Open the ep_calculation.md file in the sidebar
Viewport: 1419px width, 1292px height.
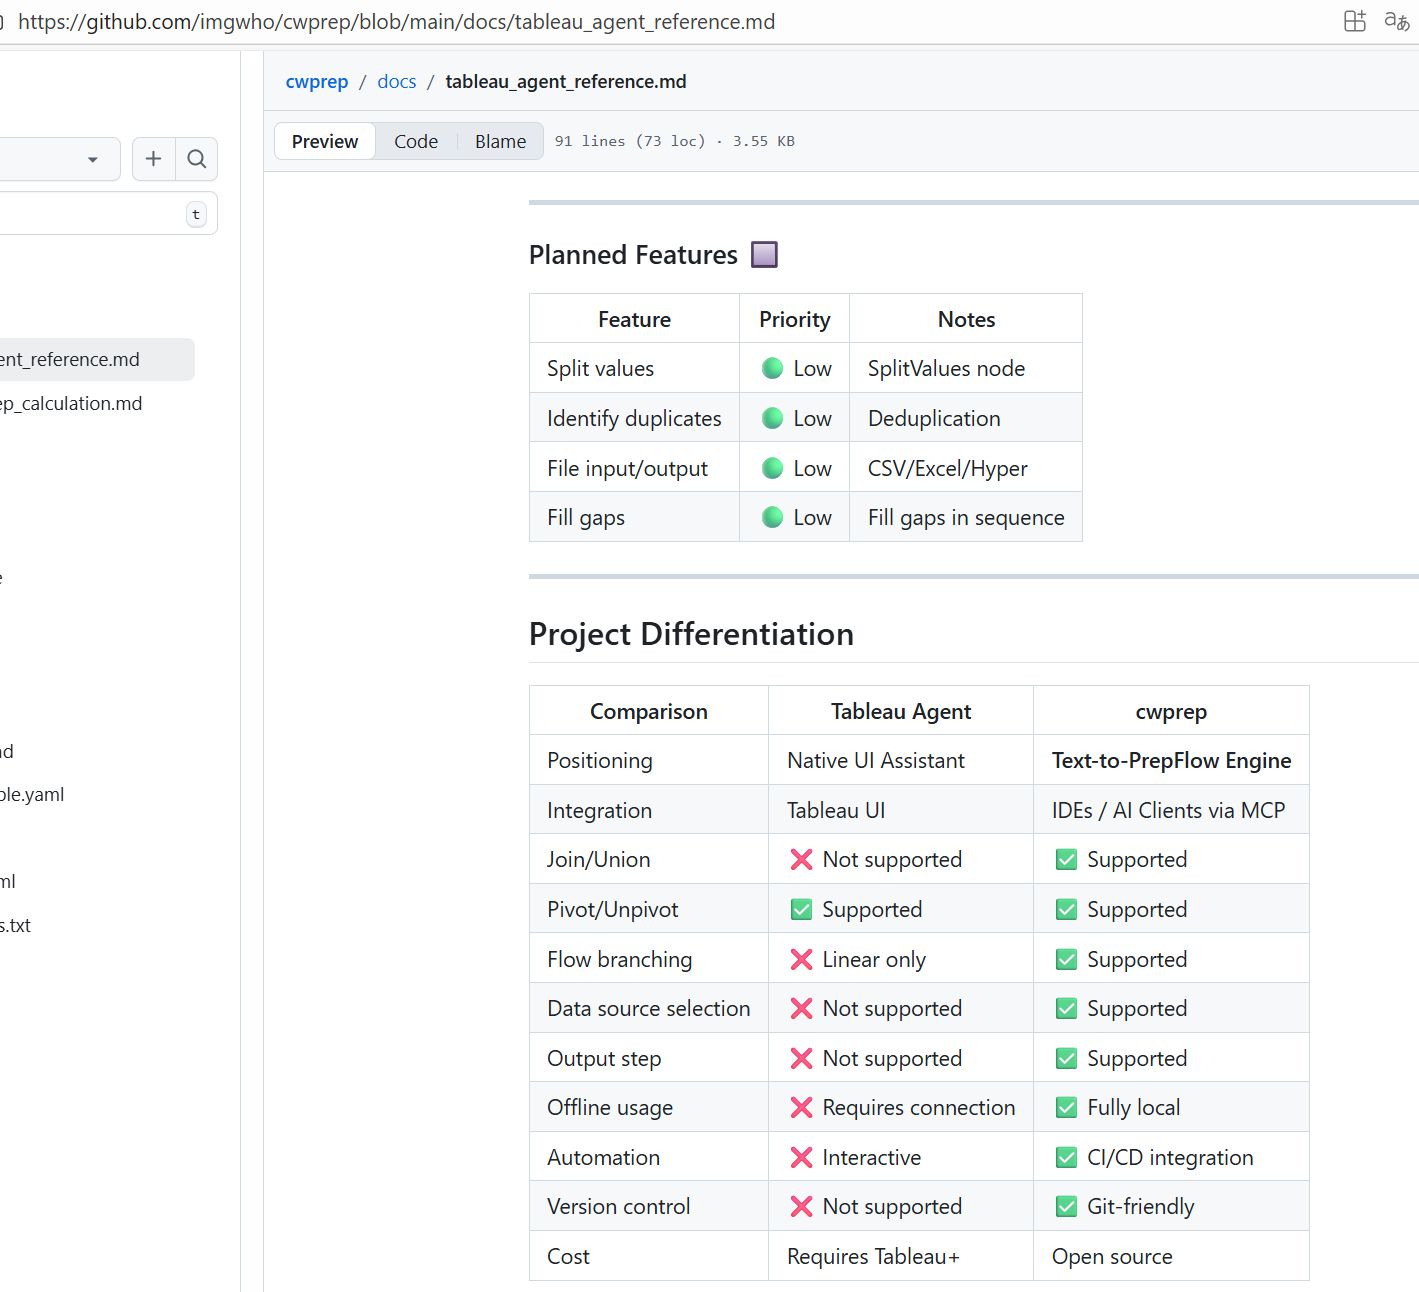click(71, 403)
